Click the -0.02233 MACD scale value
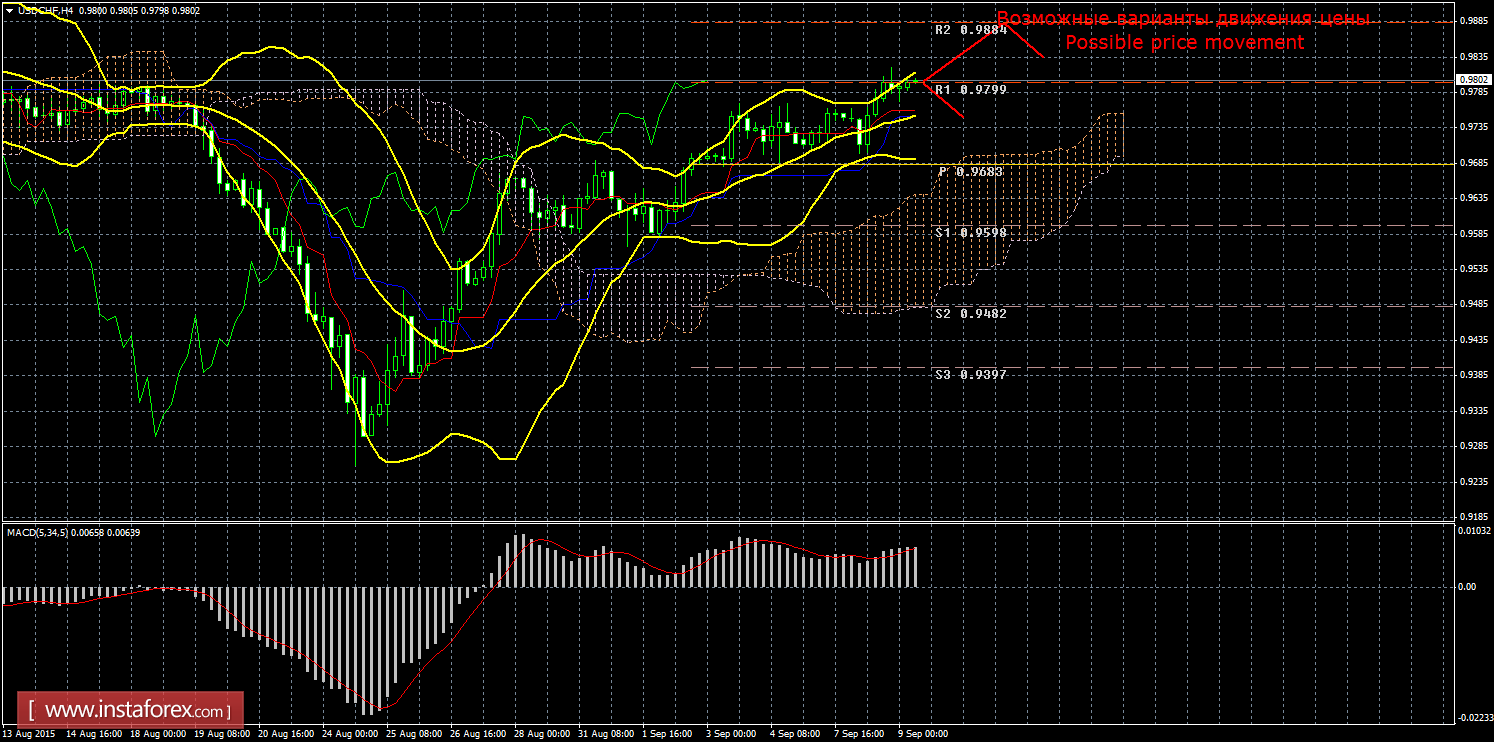The image size is (1494, 742). pos(1473,717)
